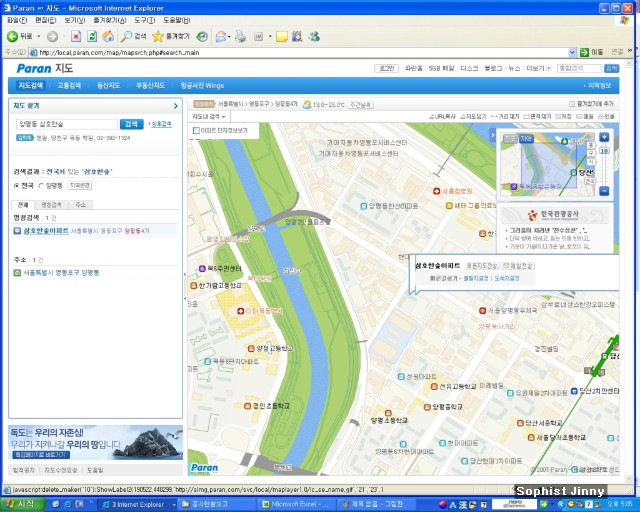This screenshot has width=640, height=512.
Task: Open the 상세검색 link
Action: [160, 124]
